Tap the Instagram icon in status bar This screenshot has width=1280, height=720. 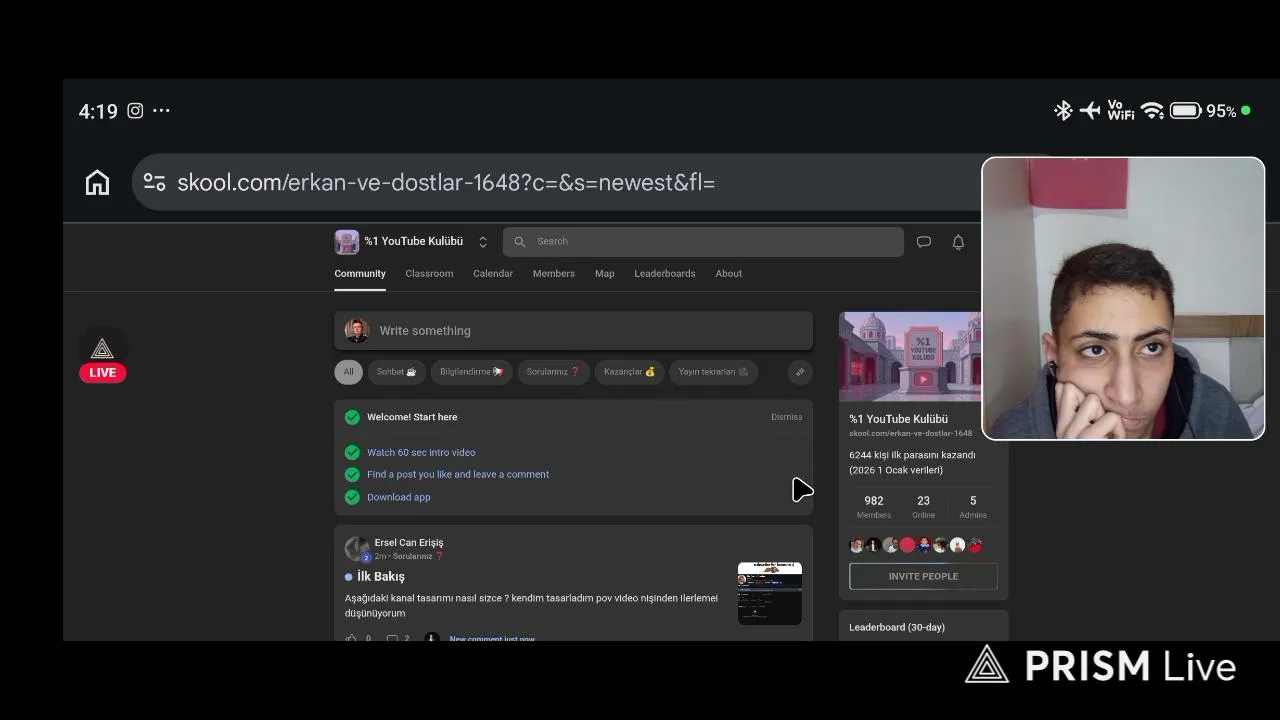coord(135,111)
